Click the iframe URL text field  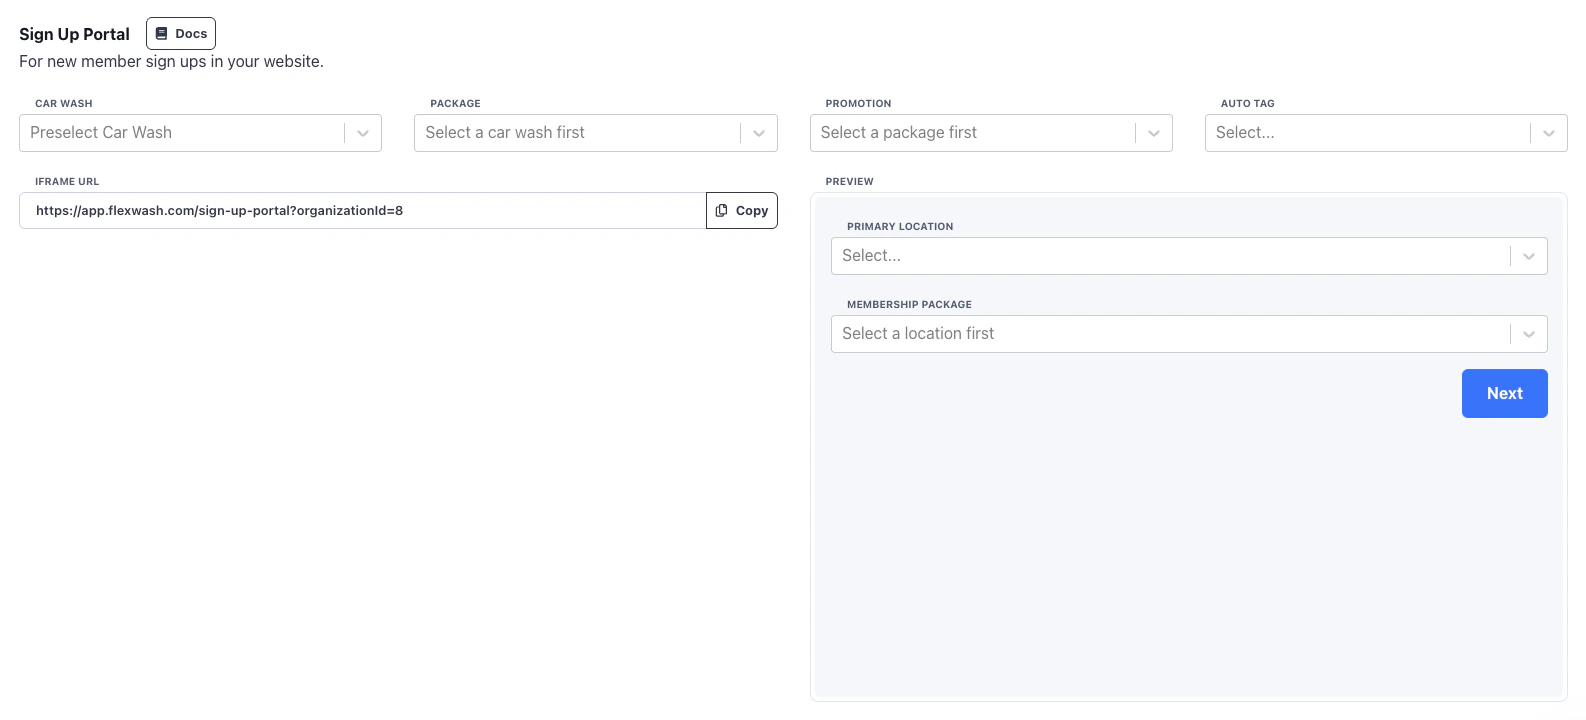[363, 211]
